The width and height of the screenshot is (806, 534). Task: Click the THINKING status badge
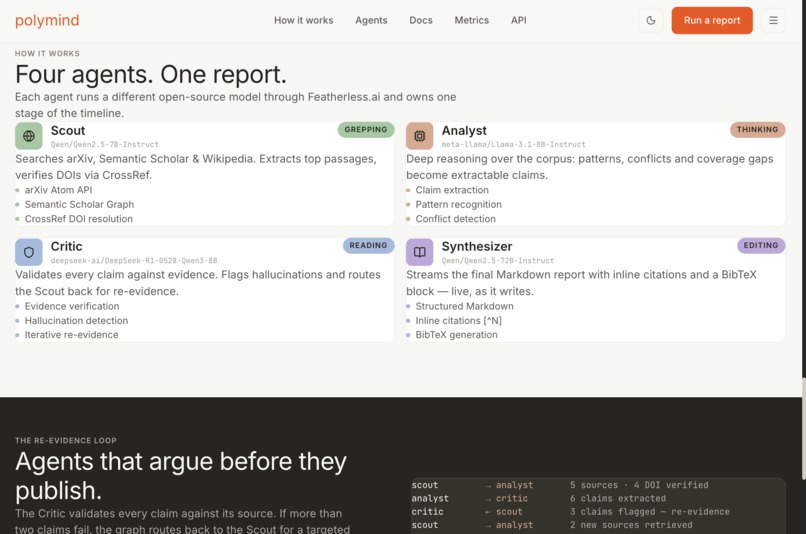[x=757, y=130]
